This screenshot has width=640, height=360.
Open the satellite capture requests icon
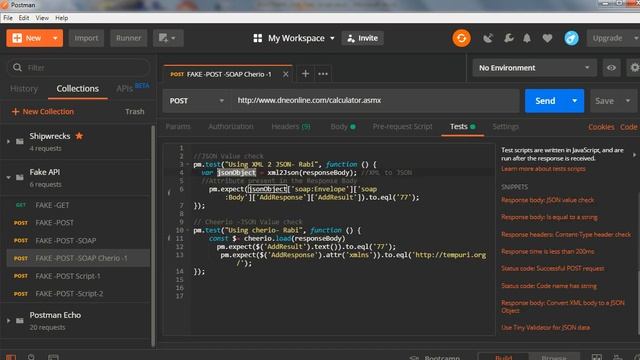point(488,38)
